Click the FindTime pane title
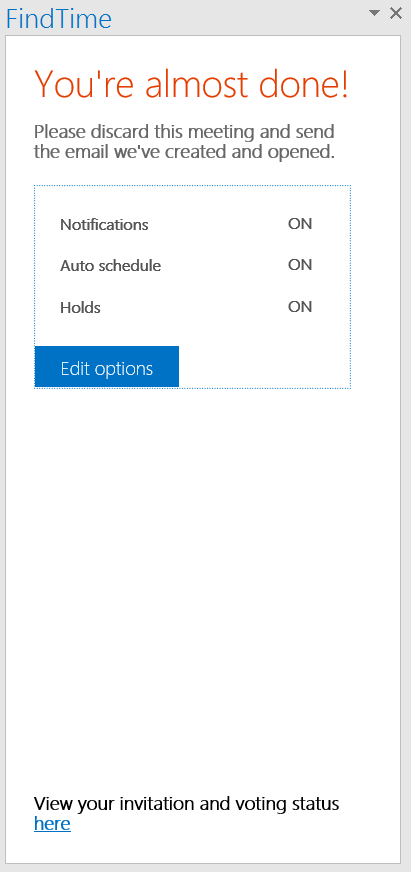Image resolution: width=411 pixels, height=872 pixels. tap(59, 19)
